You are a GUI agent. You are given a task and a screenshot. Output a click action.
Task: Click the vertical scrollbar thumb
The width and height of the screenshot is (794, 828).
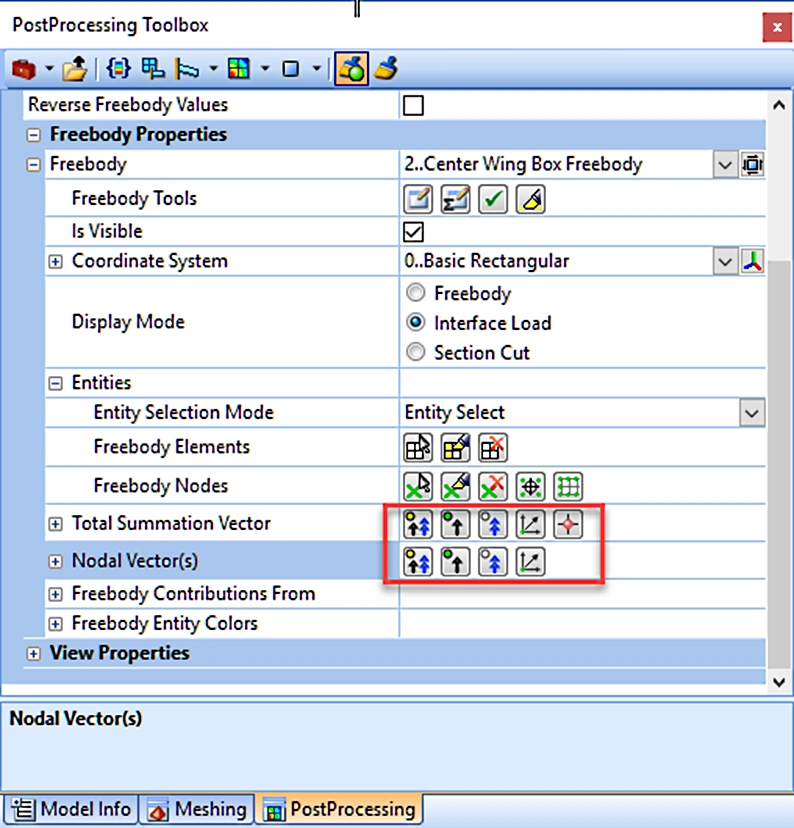click(779, 465)
